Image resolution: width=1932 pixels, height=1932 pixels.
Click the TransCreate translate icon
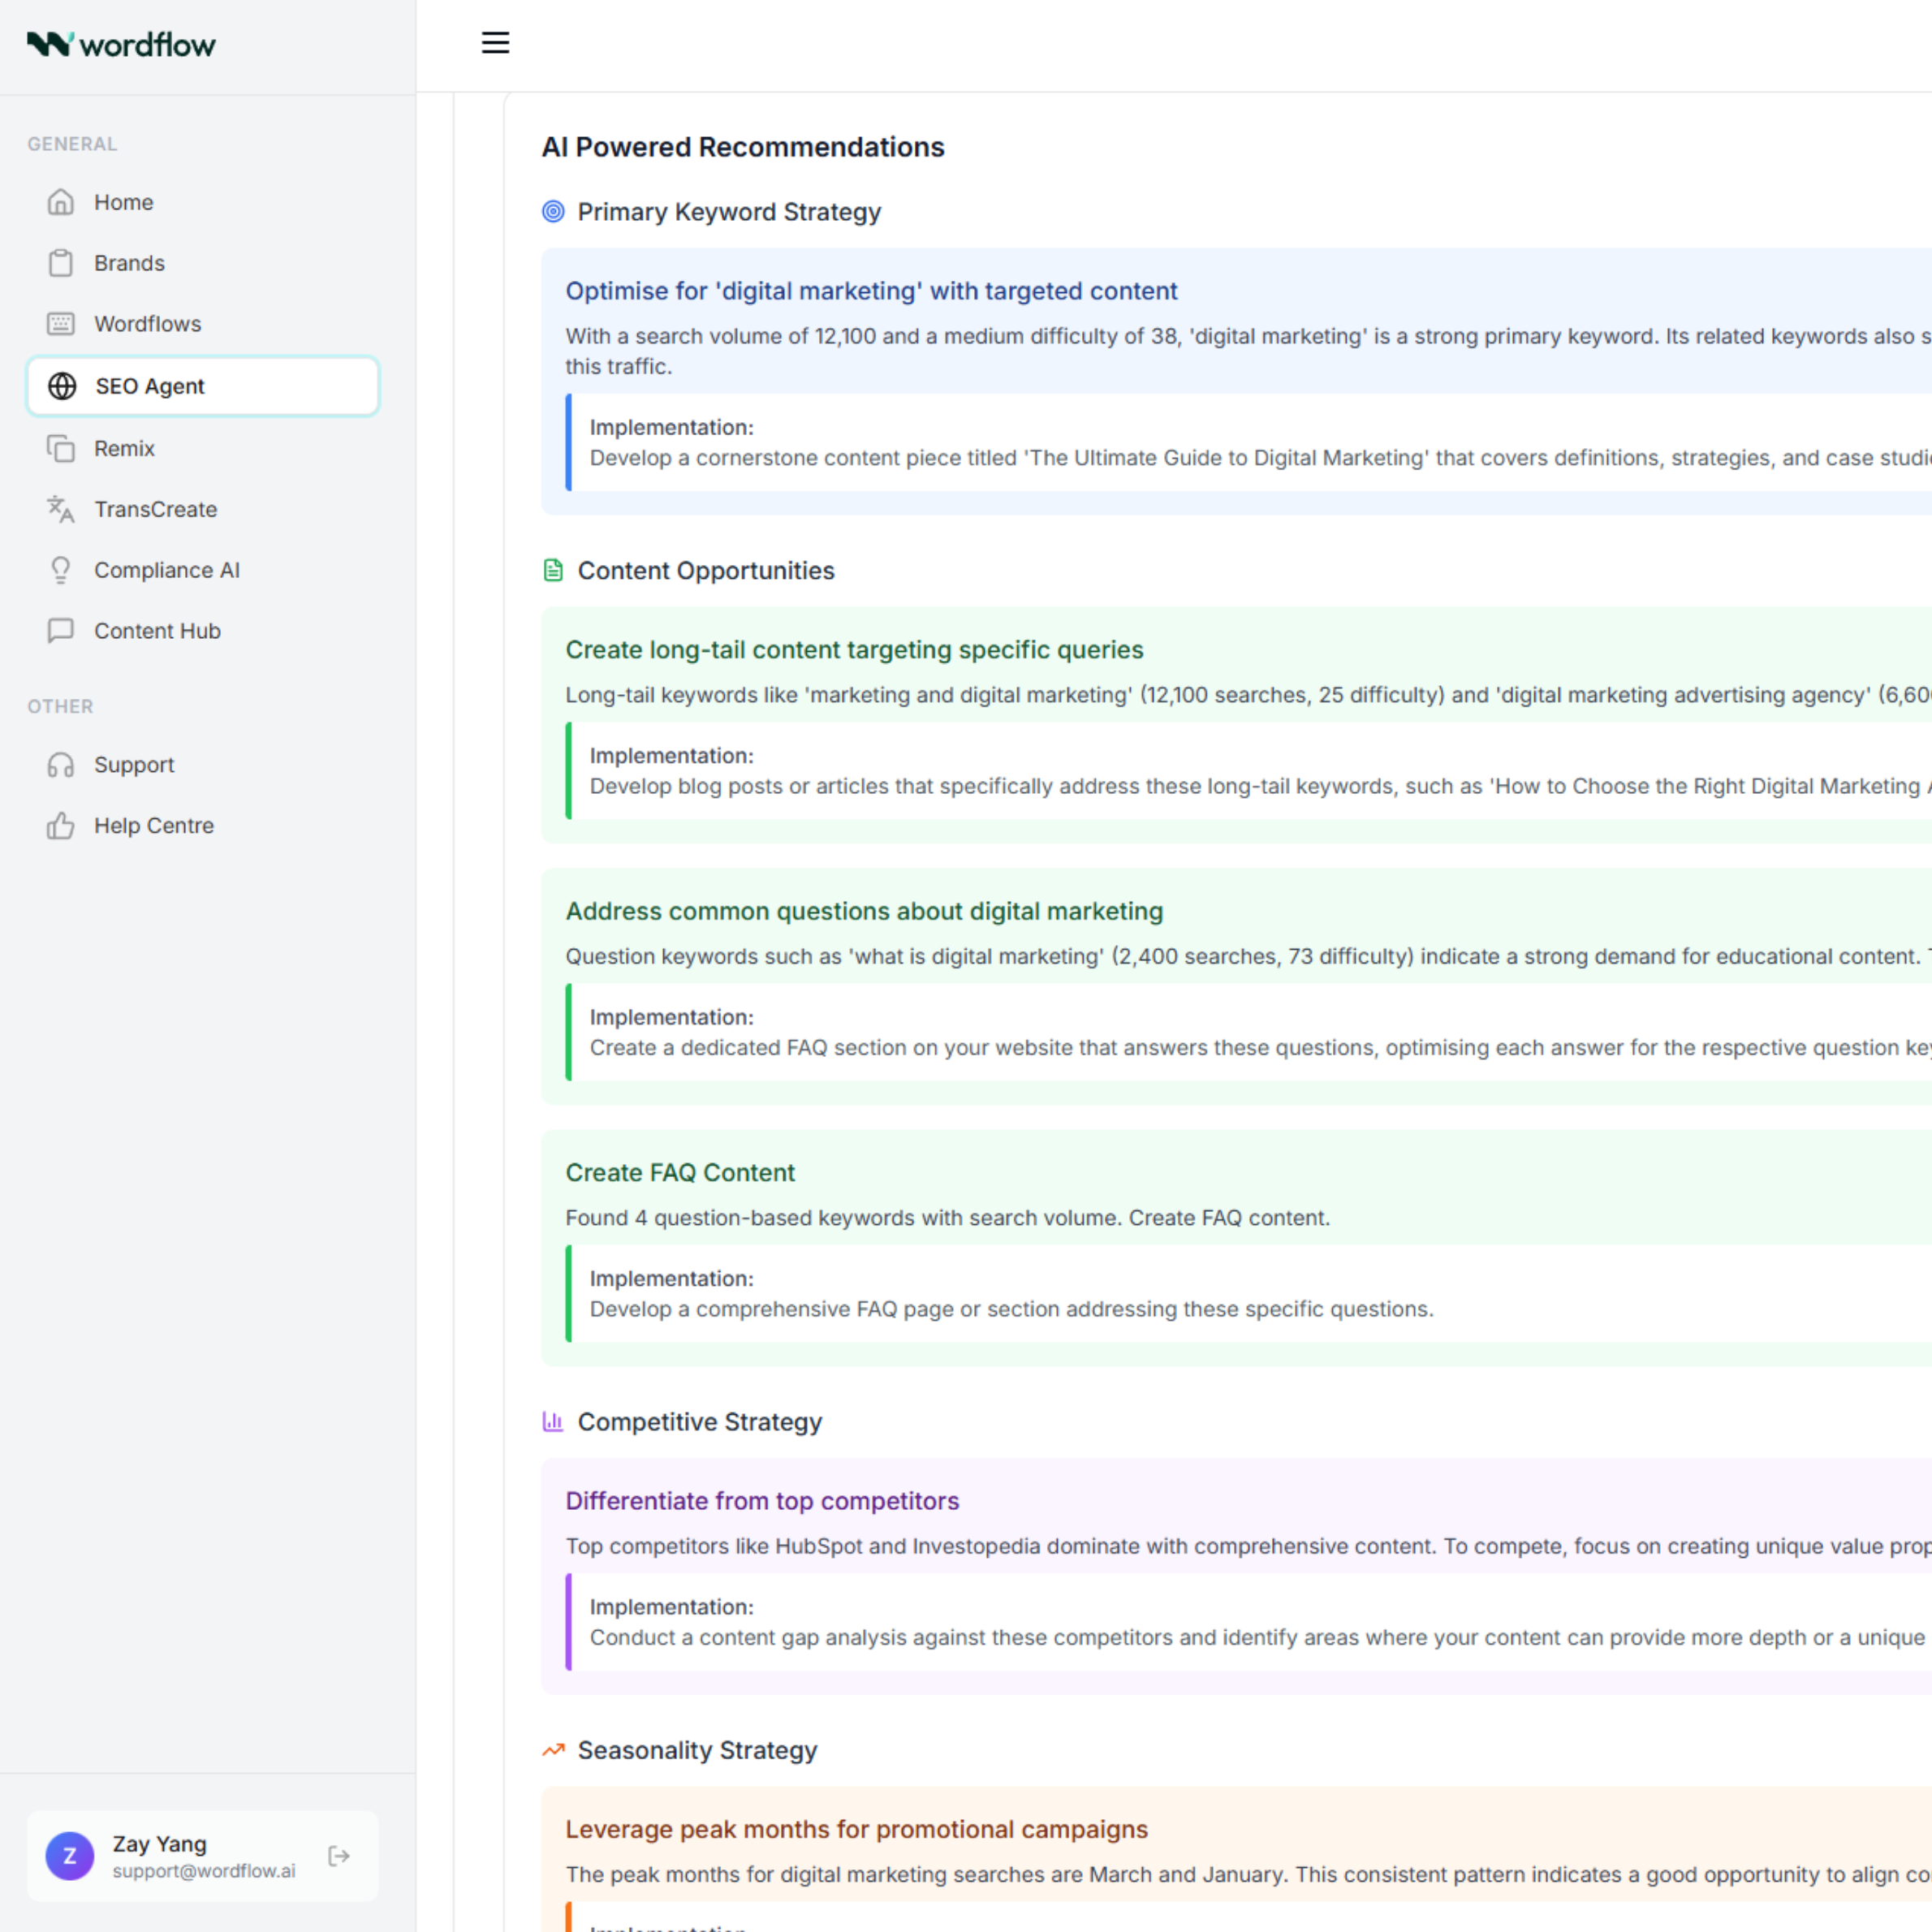(x=61, y=509)
